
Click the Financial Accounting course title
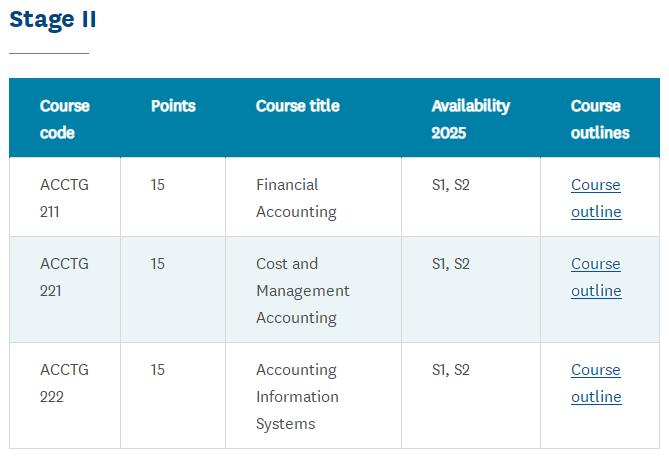pos(296,198)
